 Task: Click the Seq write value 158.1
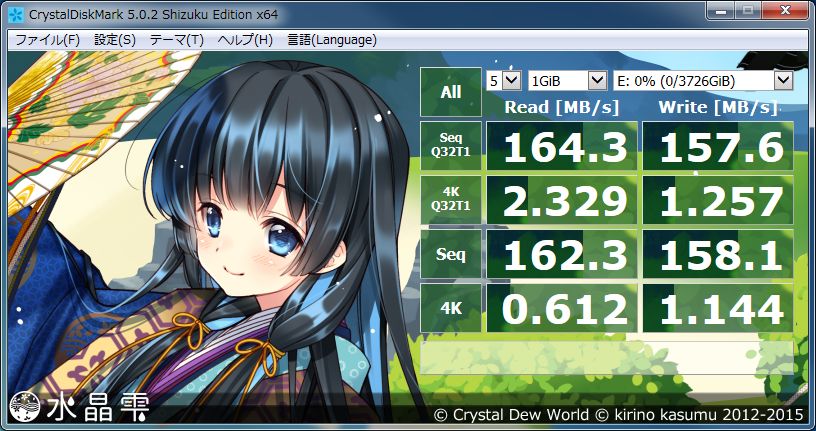718,254
